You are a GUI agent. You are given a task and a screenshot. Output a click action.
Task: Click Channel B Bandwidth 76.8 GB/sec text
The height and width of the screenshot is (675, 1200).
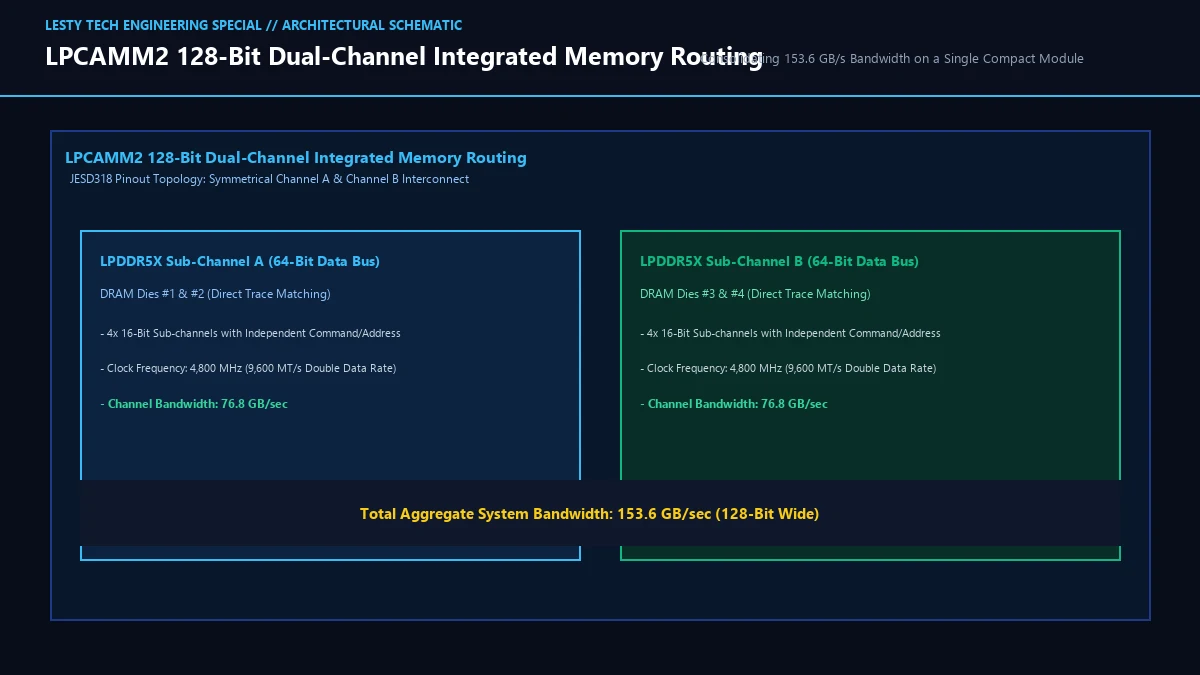[734, 404]
